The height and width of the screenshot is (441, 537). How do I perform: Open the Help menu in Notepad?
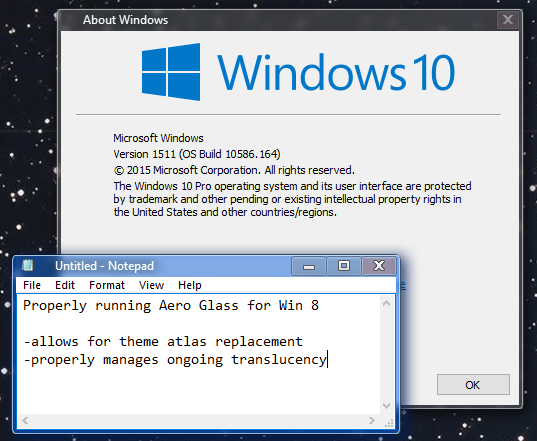pyautogui.click(x=190, y=285)
